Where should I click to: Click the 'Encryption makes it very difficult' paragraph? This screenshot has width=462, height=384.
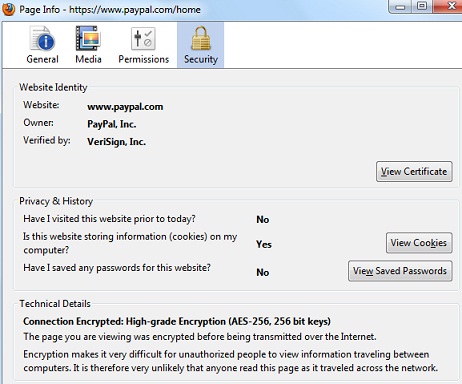click(230, 361)
